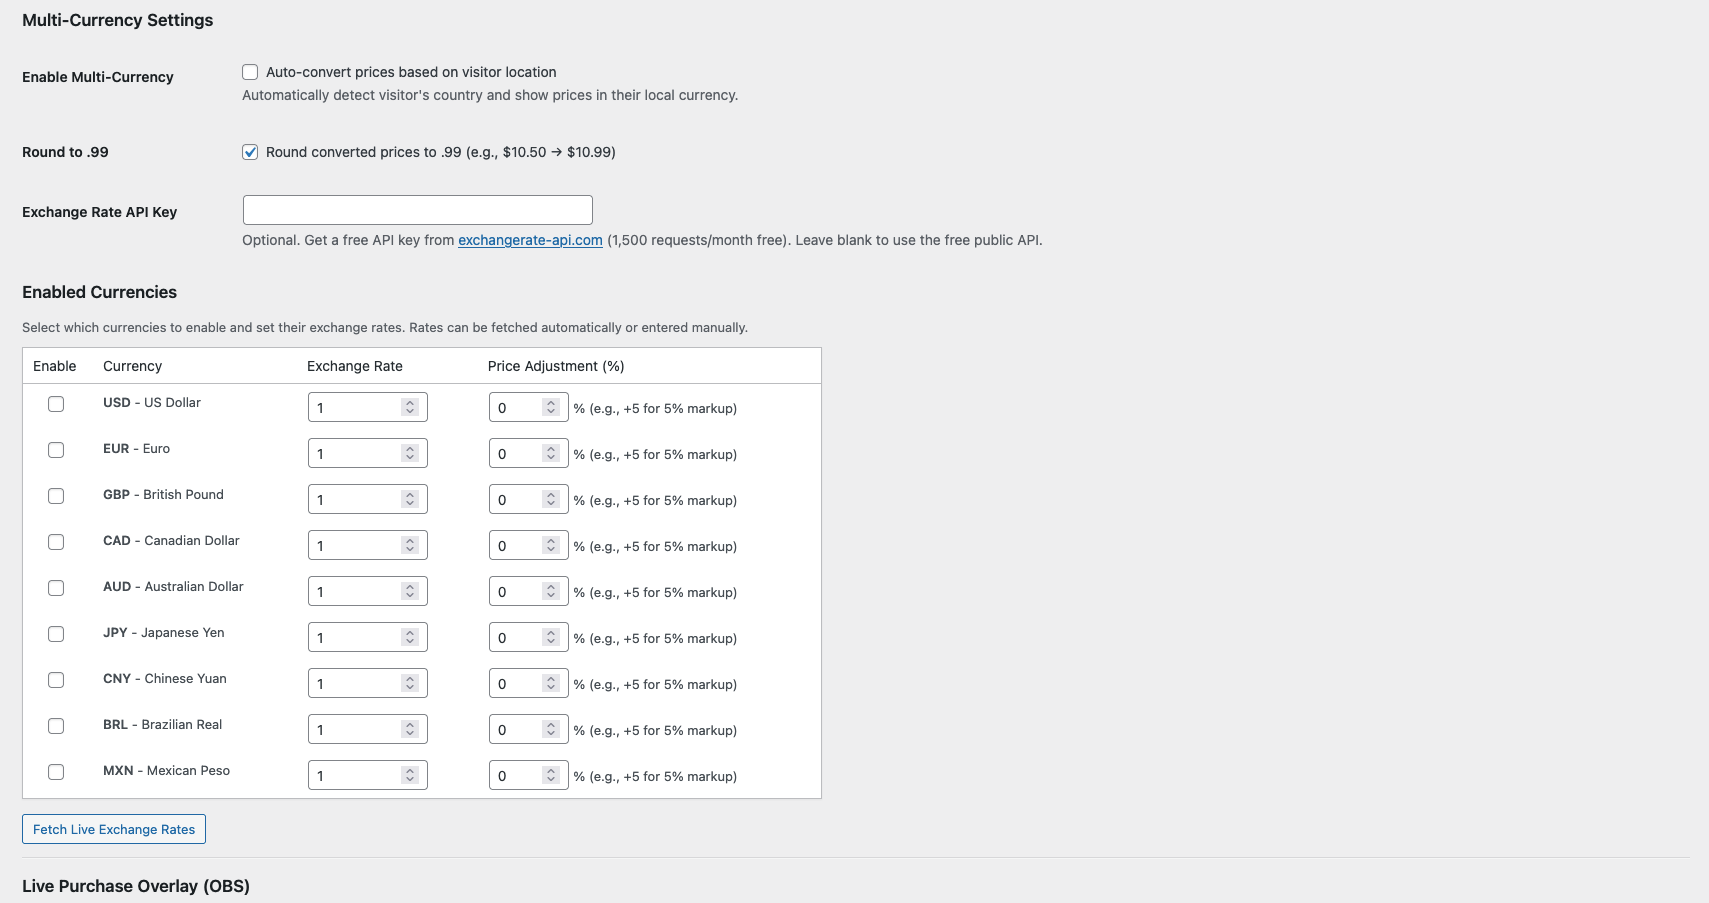Enable the CNY - Chinese Yuan currency
Screen dimensions: 1709x903
point(56,680)
